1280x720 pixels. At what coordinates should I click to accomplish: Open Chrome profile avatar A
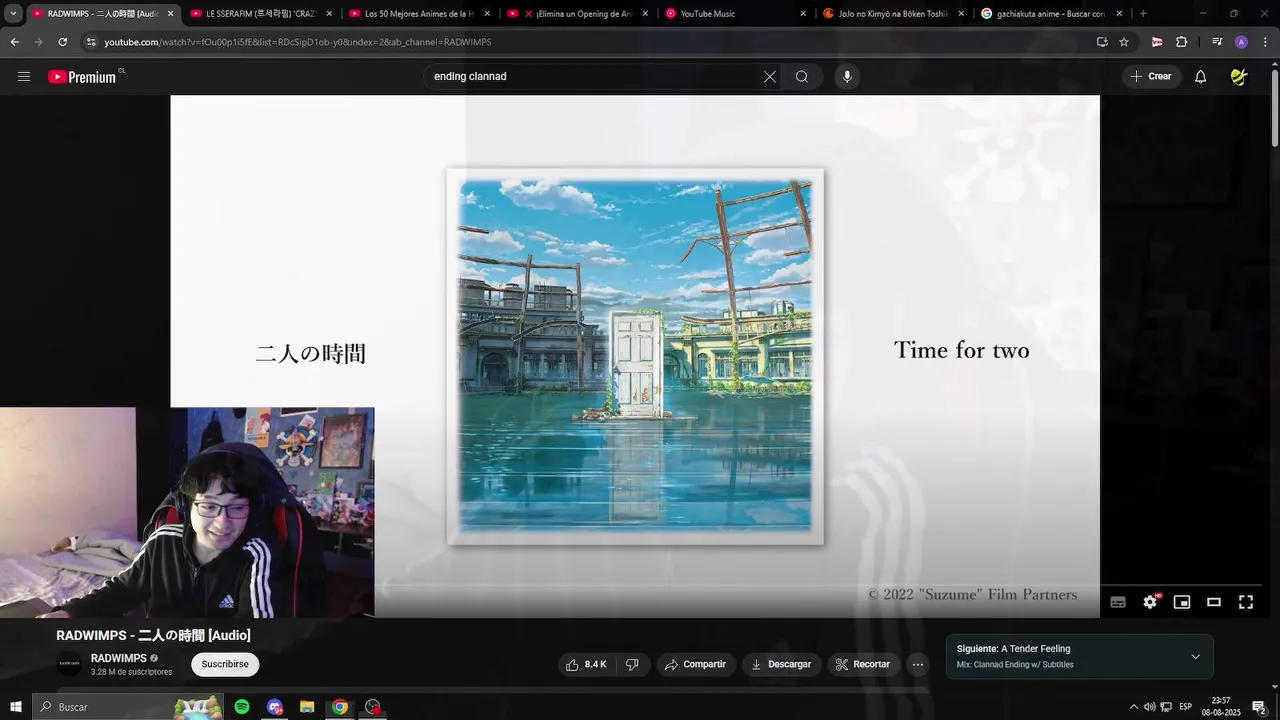pos(1241,42)
